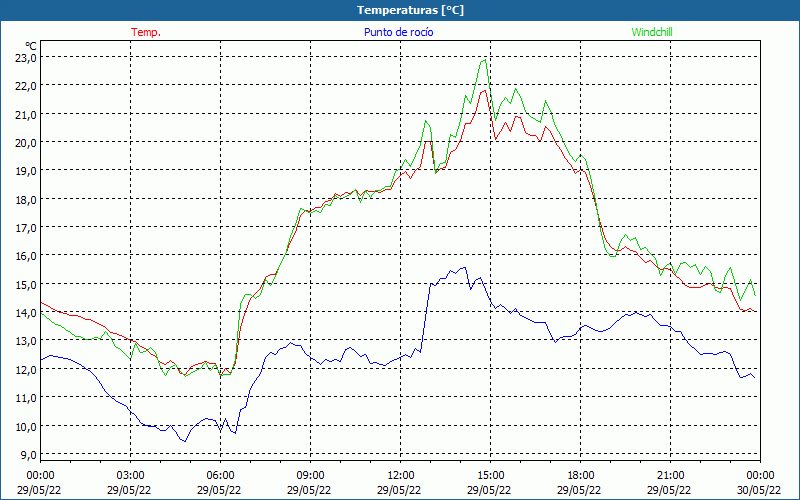Click the 13,0 y-axis value
Viewport: 800px width, 500px height.
(26, 341)
